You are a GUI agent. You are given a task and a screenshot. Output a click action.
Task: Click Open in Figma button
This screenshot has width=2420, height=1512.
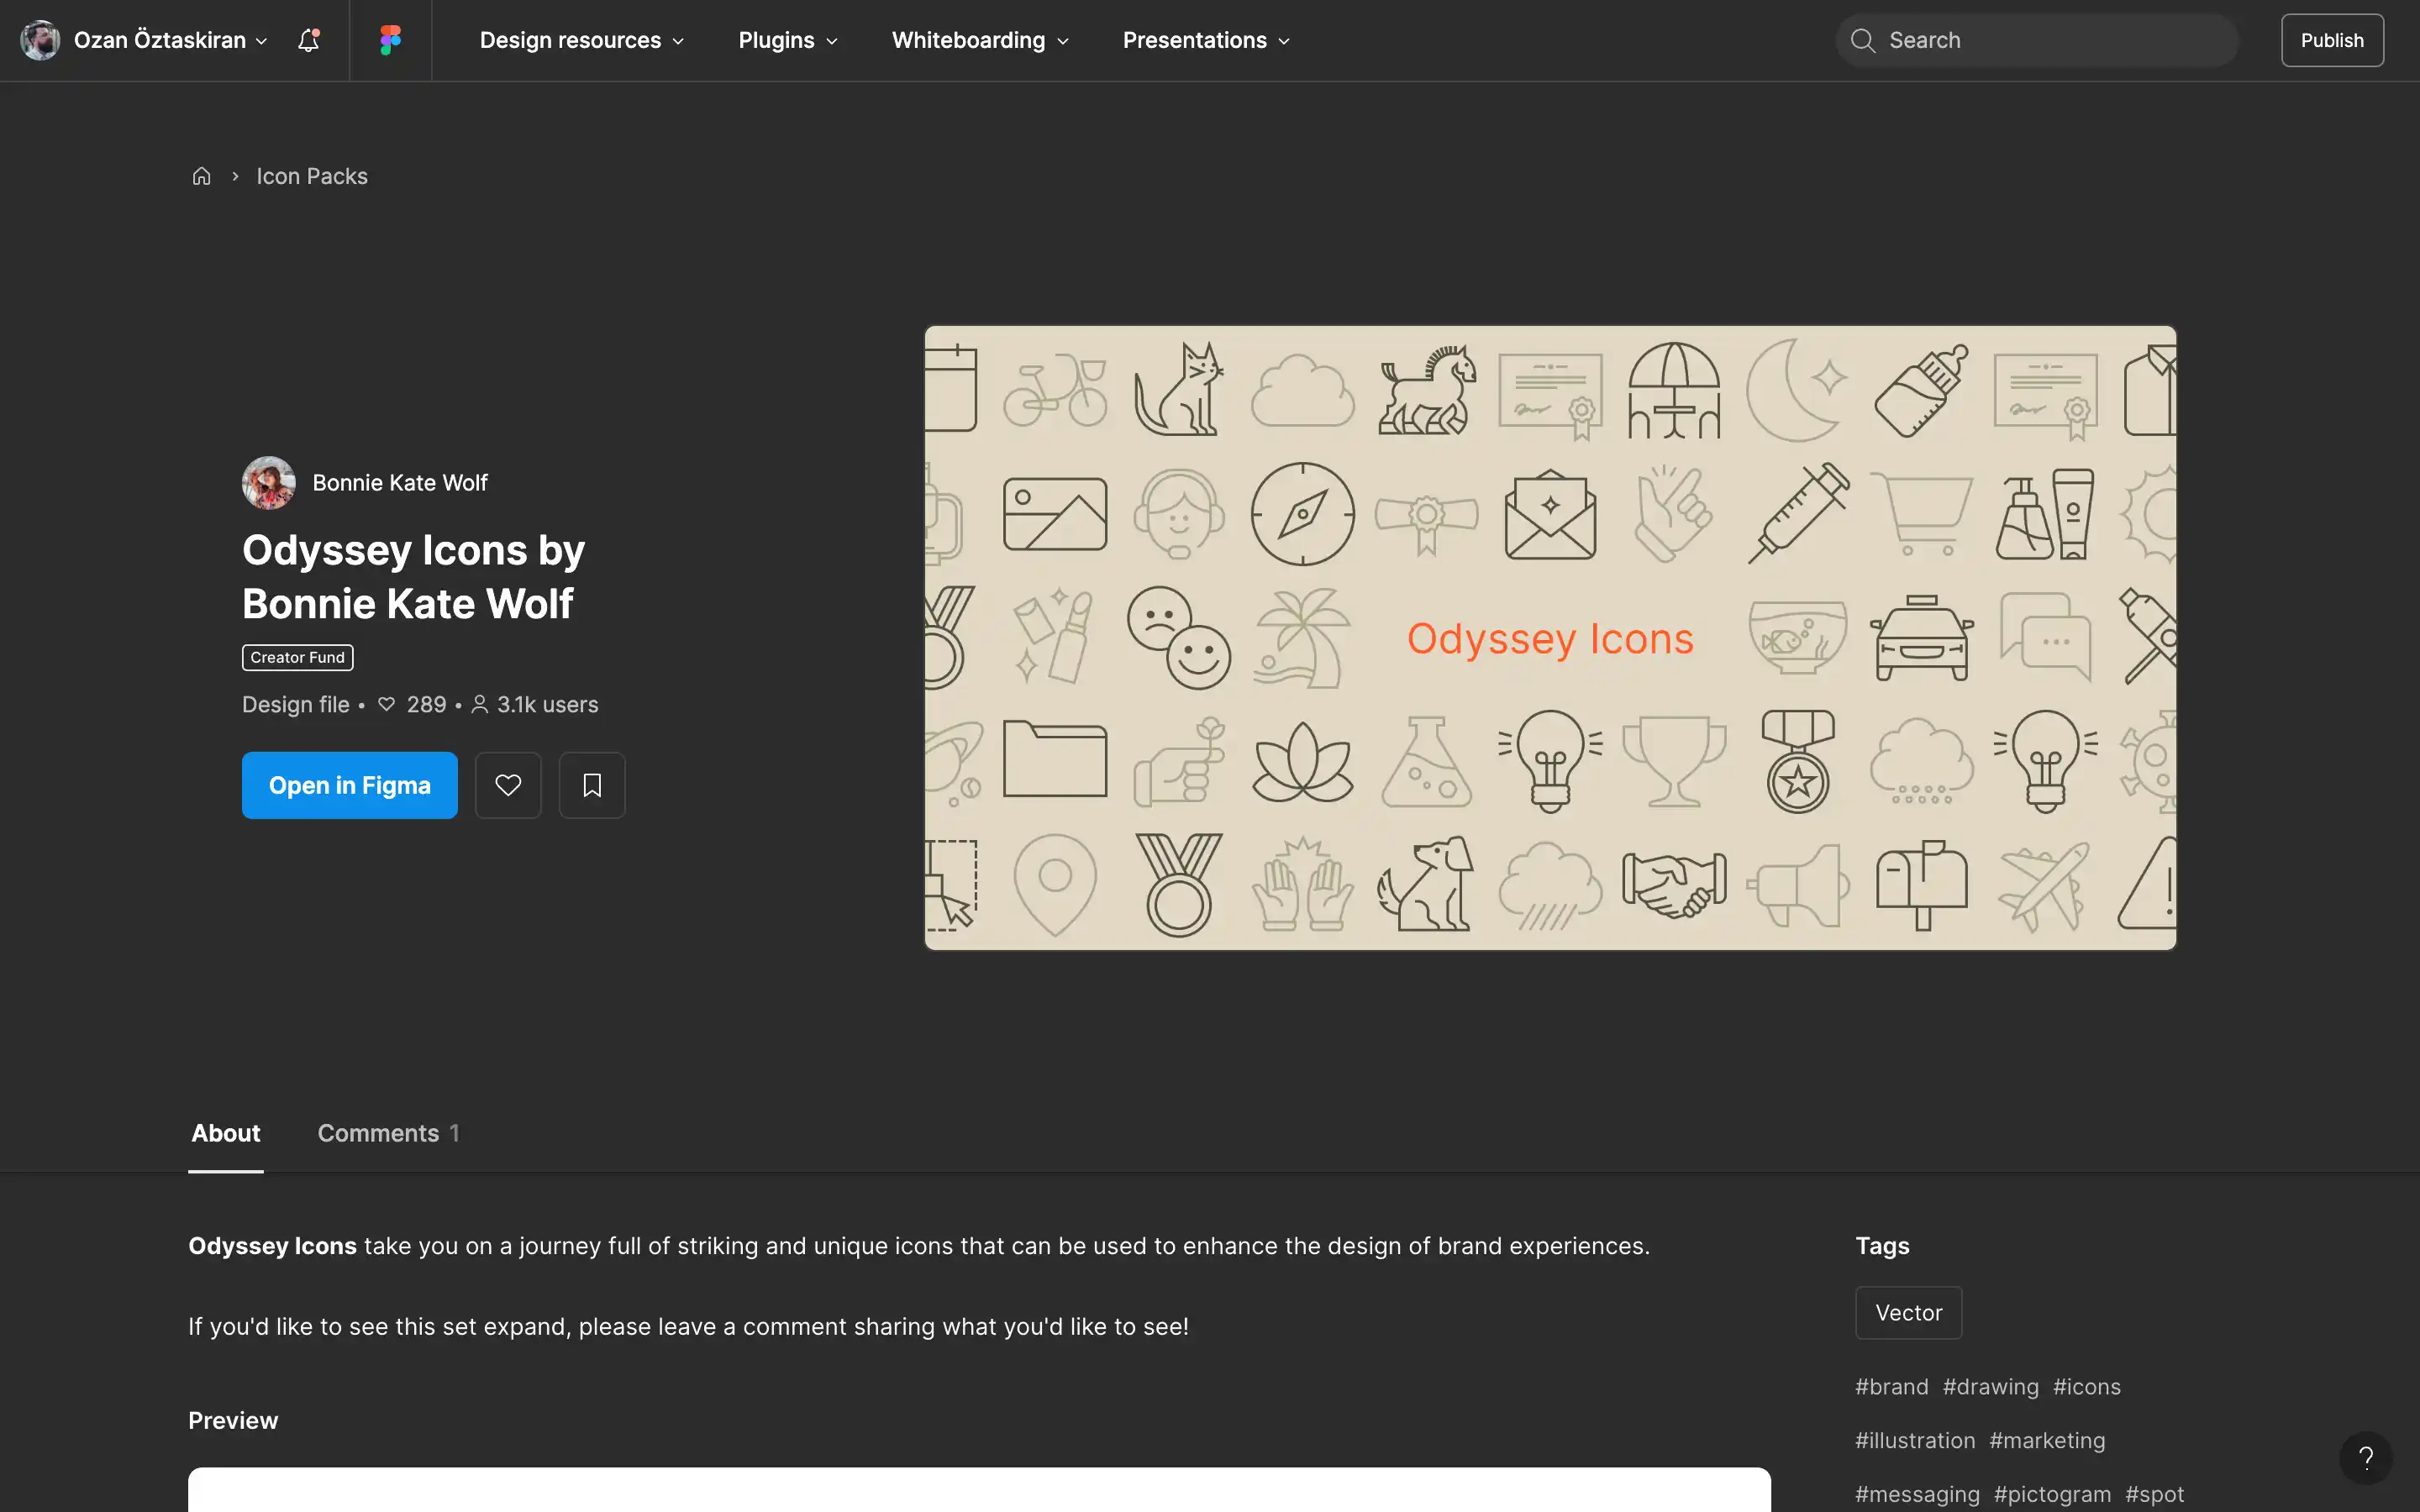click(350, 785)
